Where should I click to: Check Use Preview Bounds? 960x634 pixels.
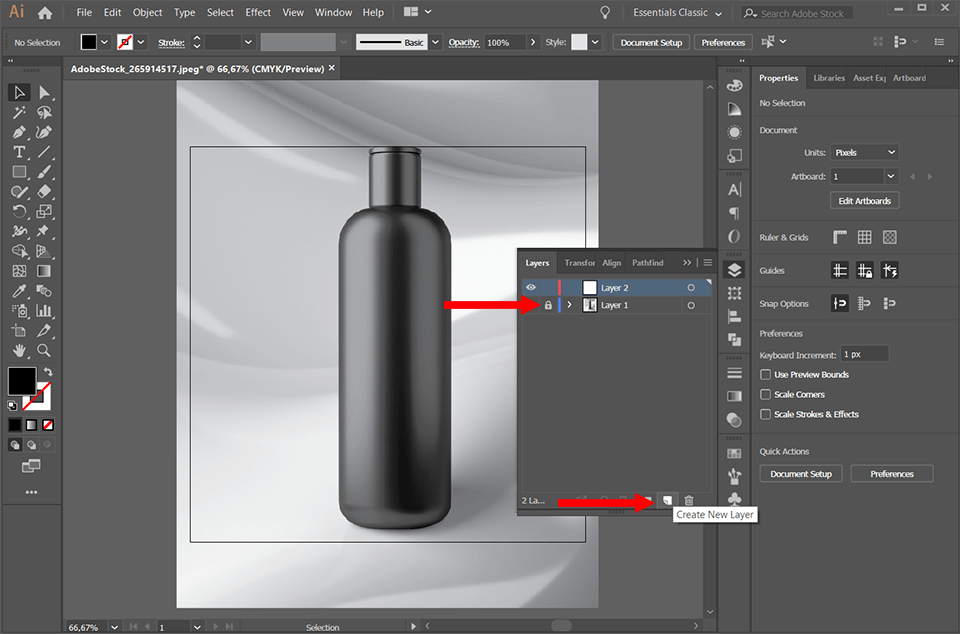click(764, 374)
